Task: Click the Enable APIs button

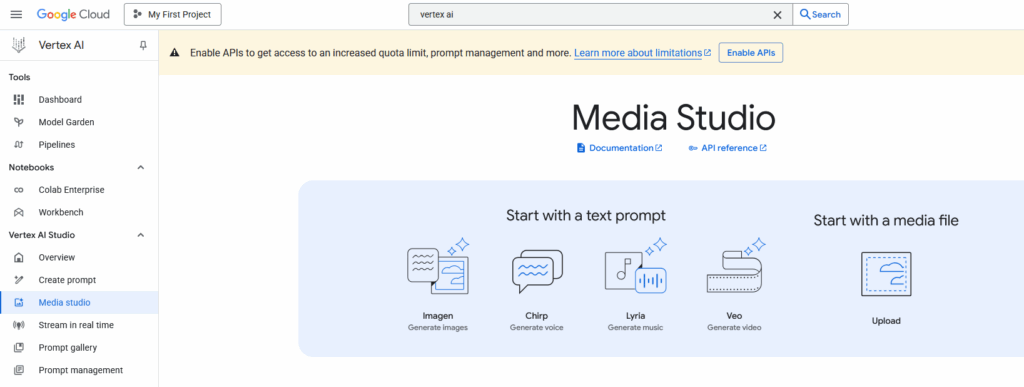Action: tap(750, 53)
